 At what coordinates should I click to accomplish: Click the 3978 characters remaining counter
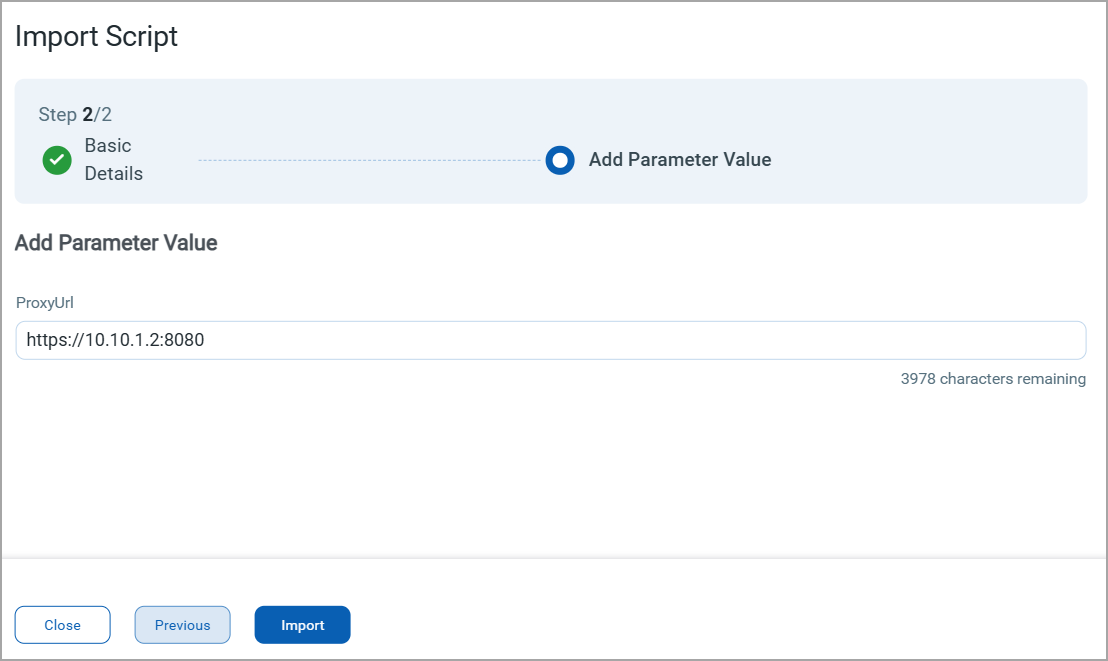[993, 379]
